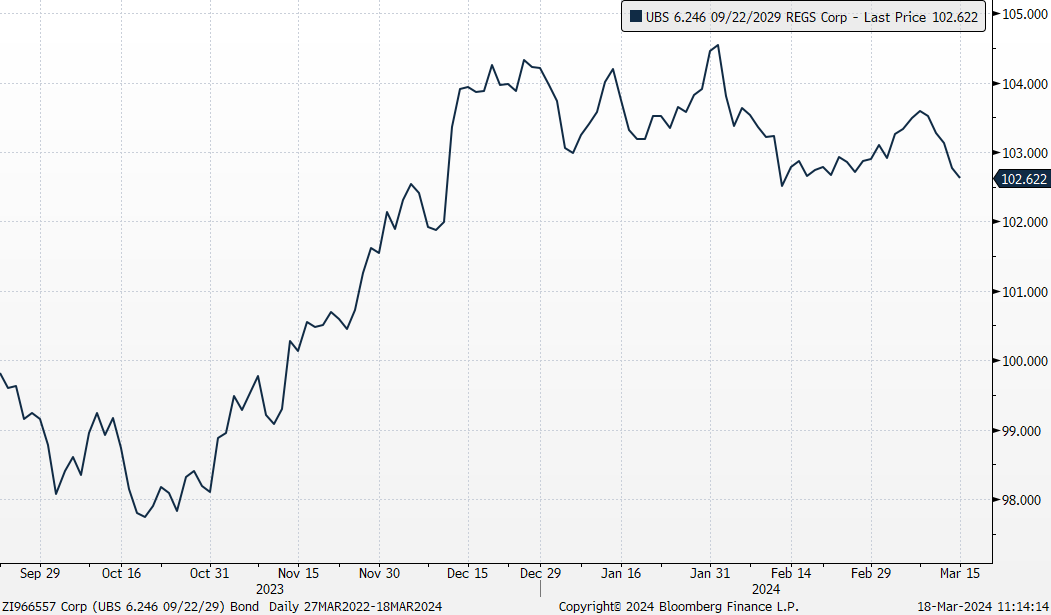
Task: Click the dark blue legend color swatch
Action: pos(635,17)
